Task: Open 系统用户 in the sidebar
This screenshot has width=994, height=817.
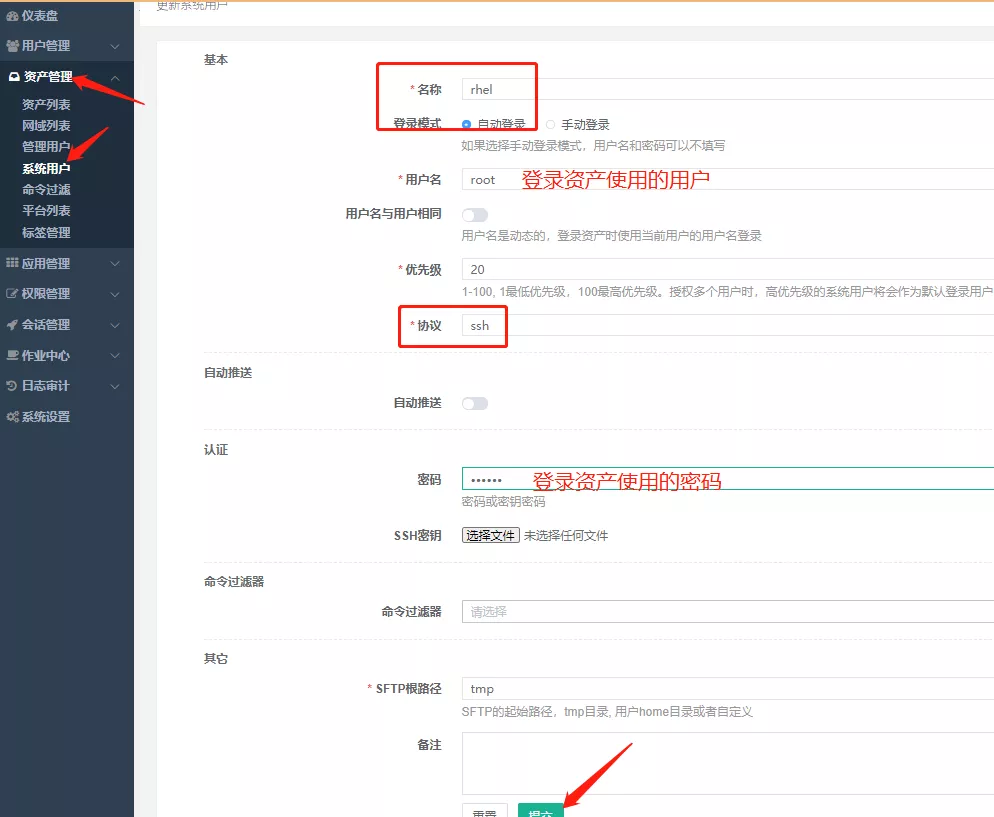Action: (x=46, y=168)
